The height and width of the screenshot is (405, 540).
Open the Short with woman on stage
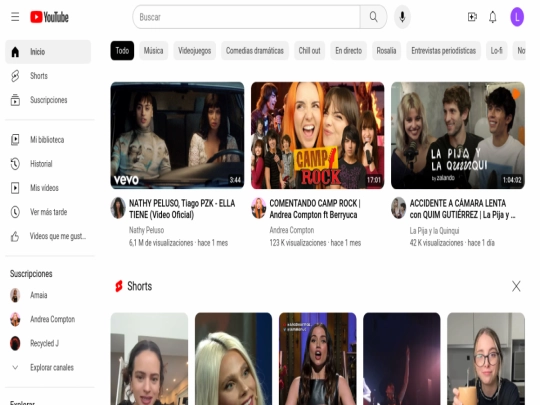[318, 359]
